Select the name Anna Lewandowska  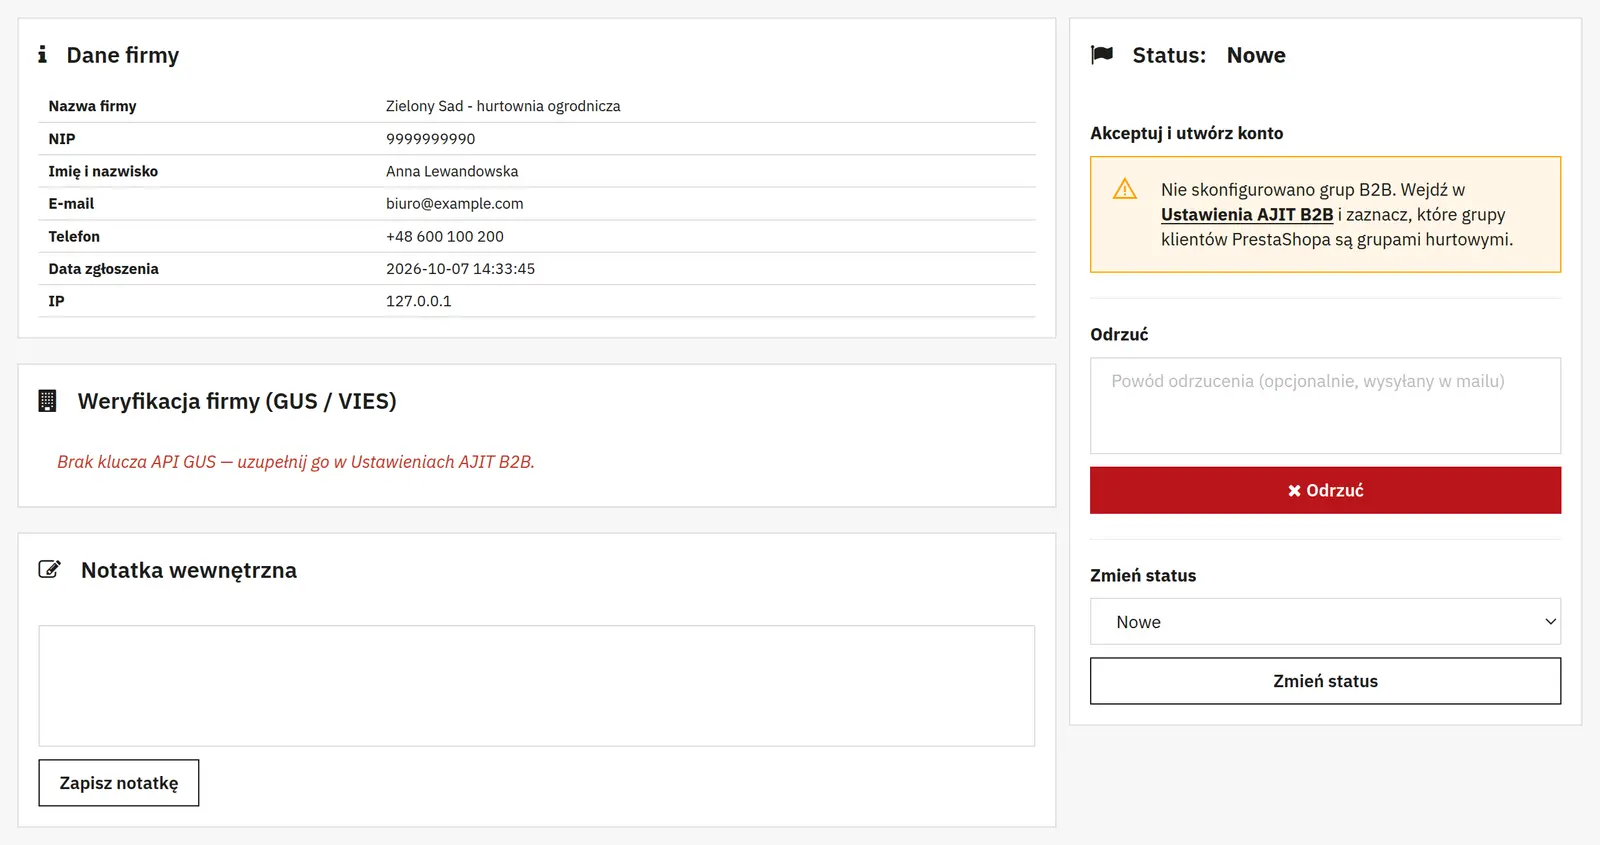[x=452, y=171]
